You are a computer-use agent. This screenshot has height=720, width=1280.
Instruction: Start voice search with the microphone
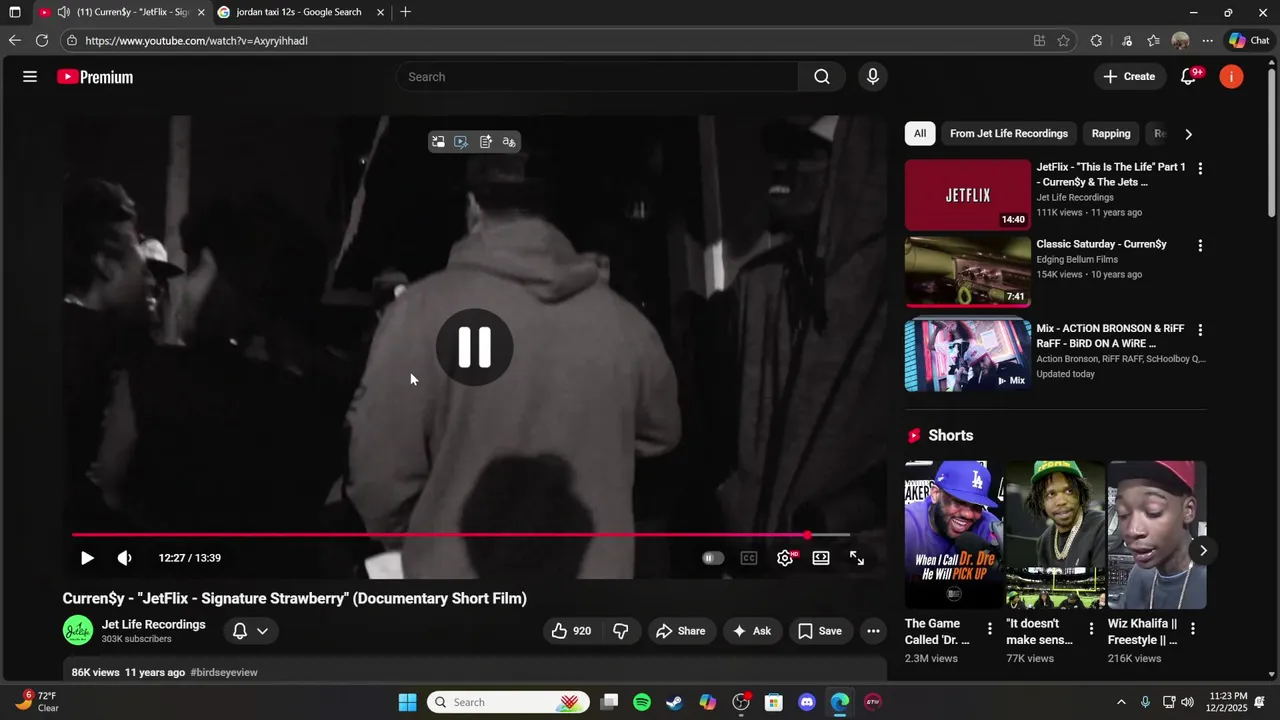point(873,77)
